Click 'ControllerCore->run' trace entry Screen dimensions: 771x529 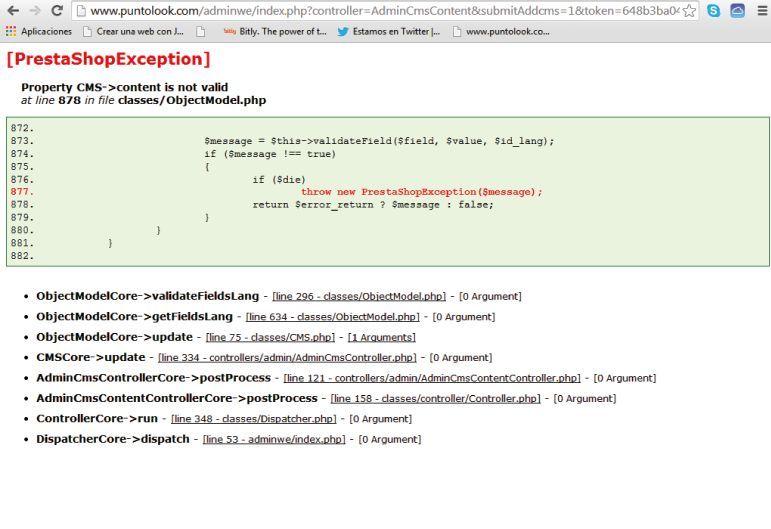point(97,418)
